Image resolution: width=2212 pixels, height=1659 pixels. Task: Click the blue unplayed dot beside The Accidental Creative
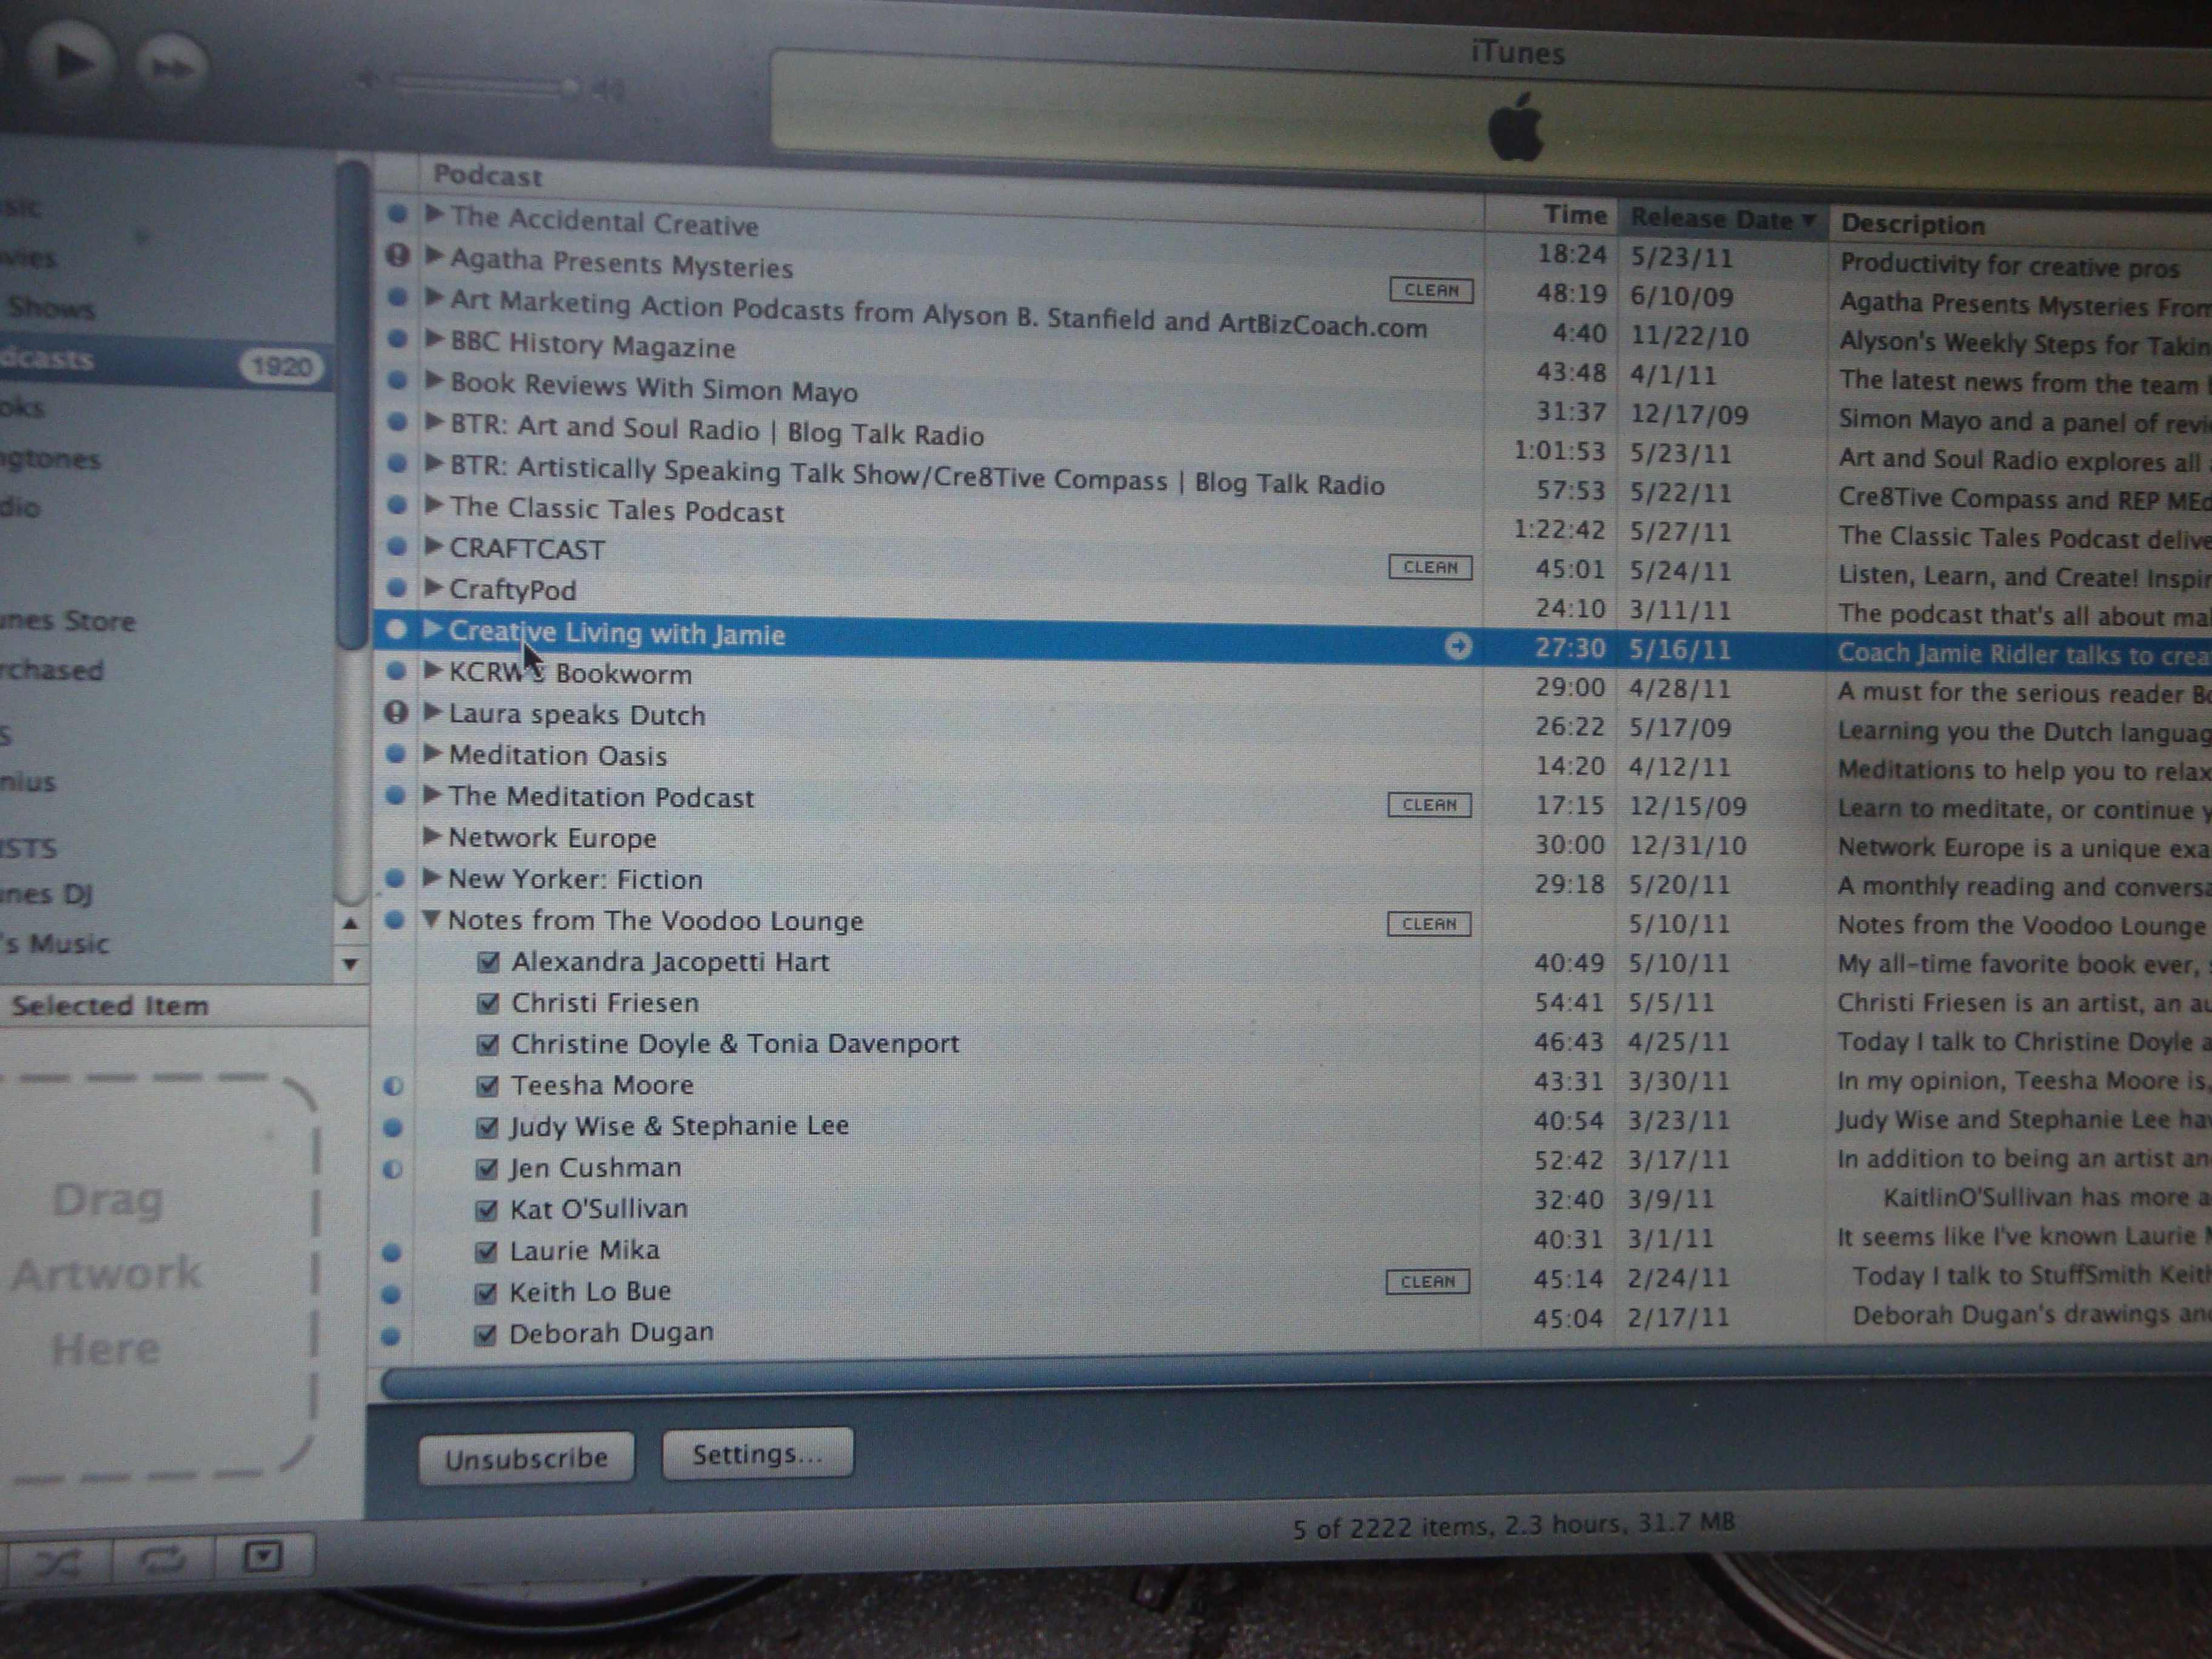pos(398,213)
